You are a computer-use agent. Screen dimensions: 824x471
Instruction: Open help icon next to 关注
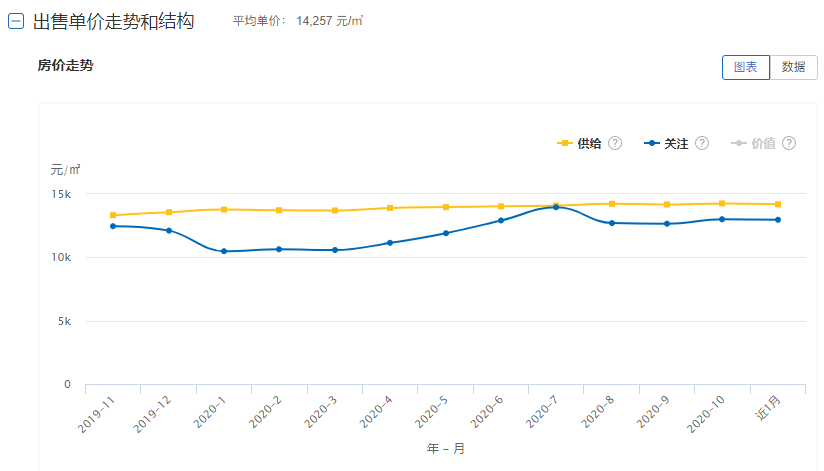702,143
